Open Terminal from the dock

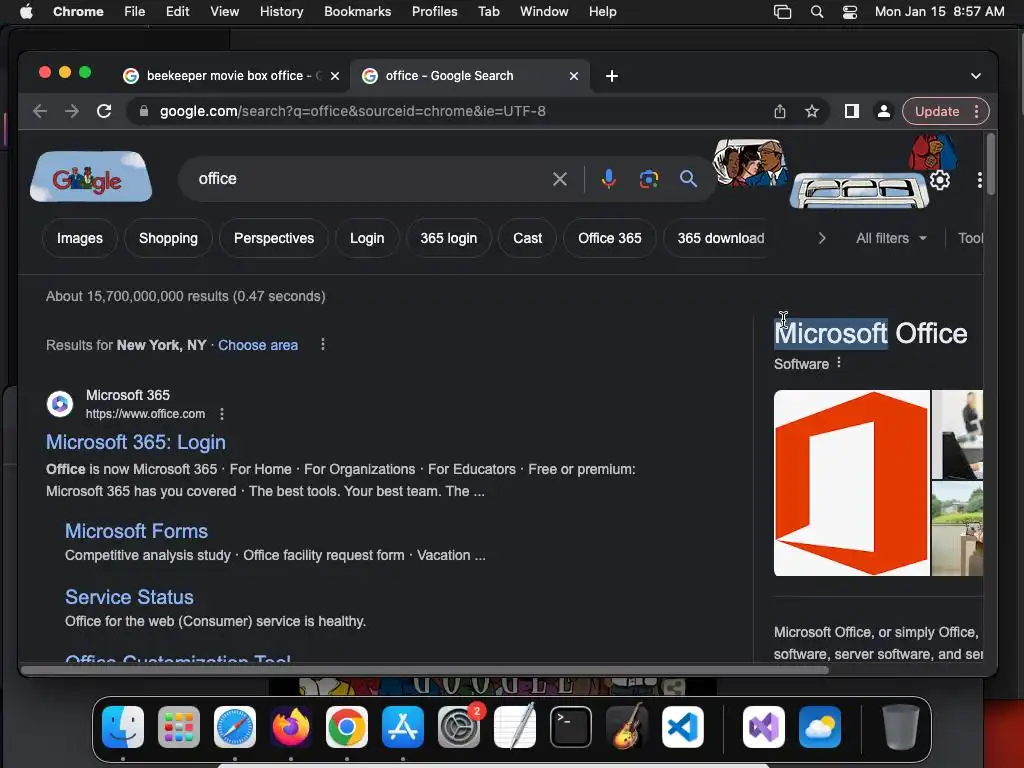(x=571, y=727)
